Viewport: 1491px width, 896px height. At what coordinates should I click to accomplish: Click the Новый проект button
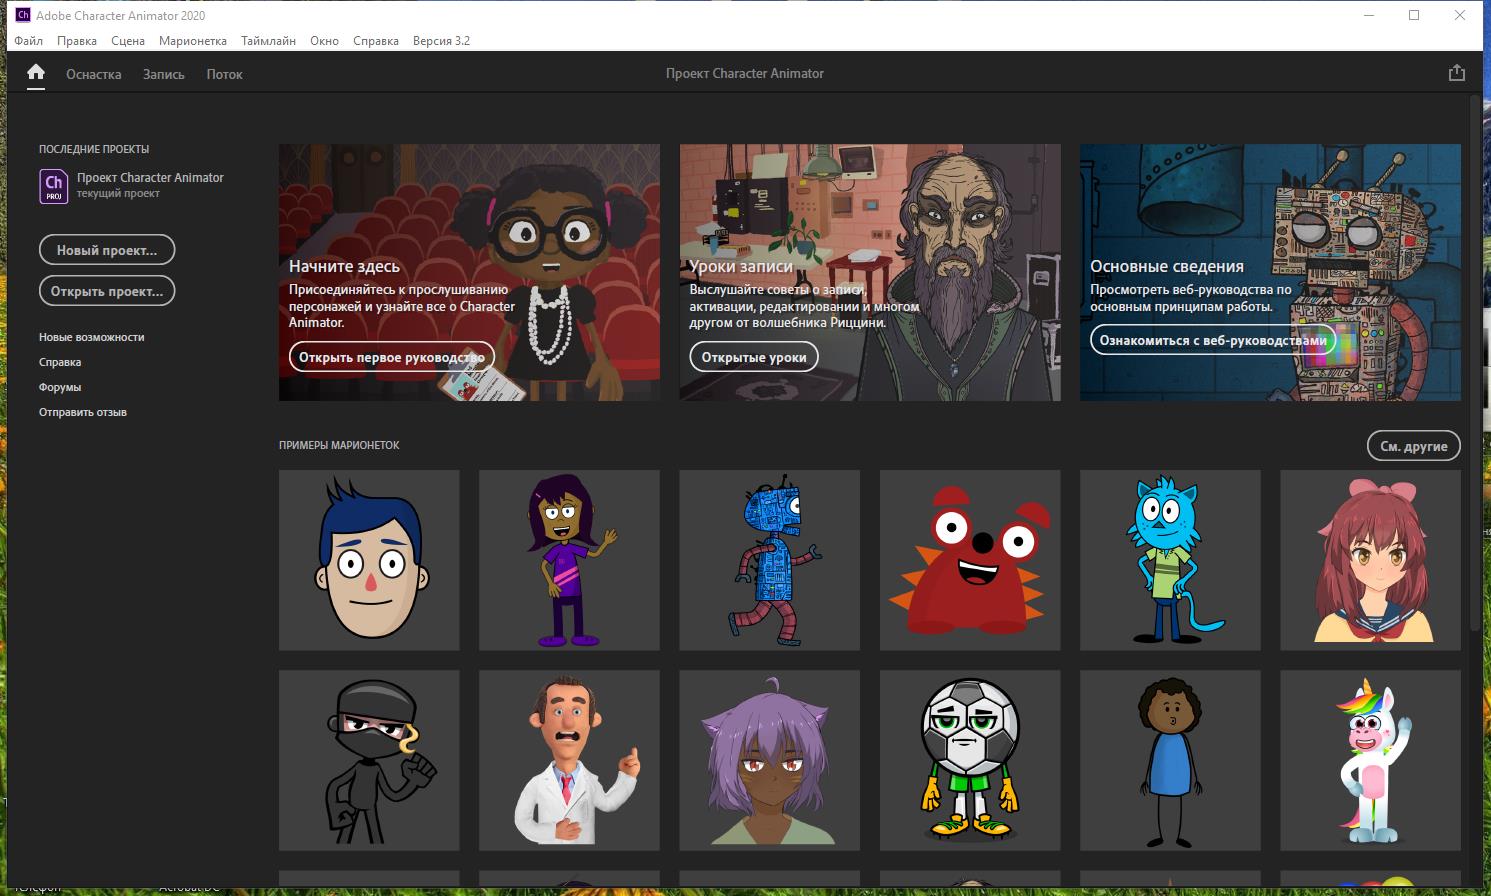[x=107, y=250]
